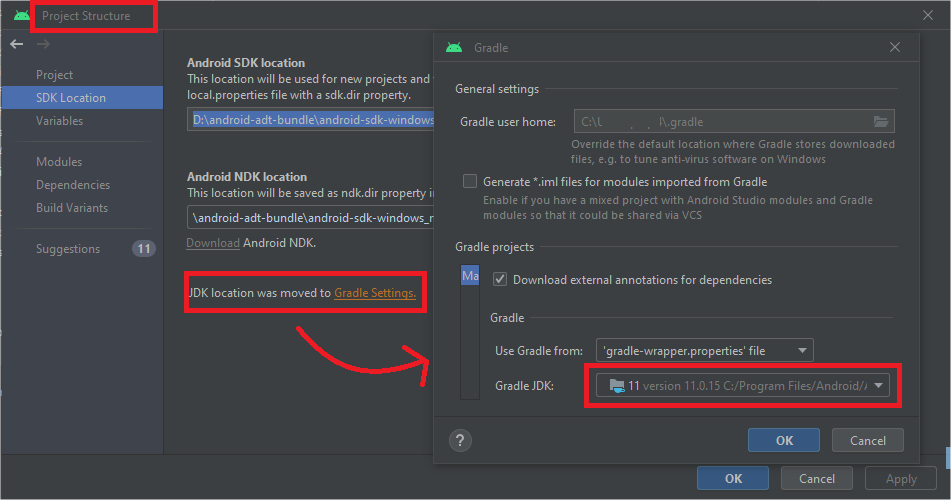Select Project in the sidebar
This screenshot has width=951, height=500.
(54, 75)
